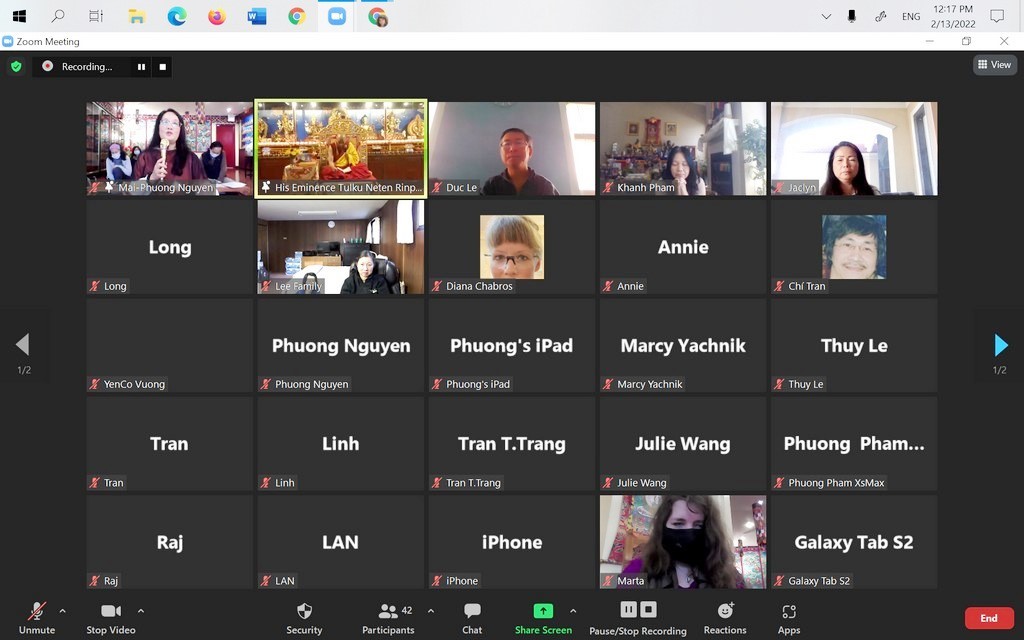Stop the recording in the top indicator

(x=163, y=67)
